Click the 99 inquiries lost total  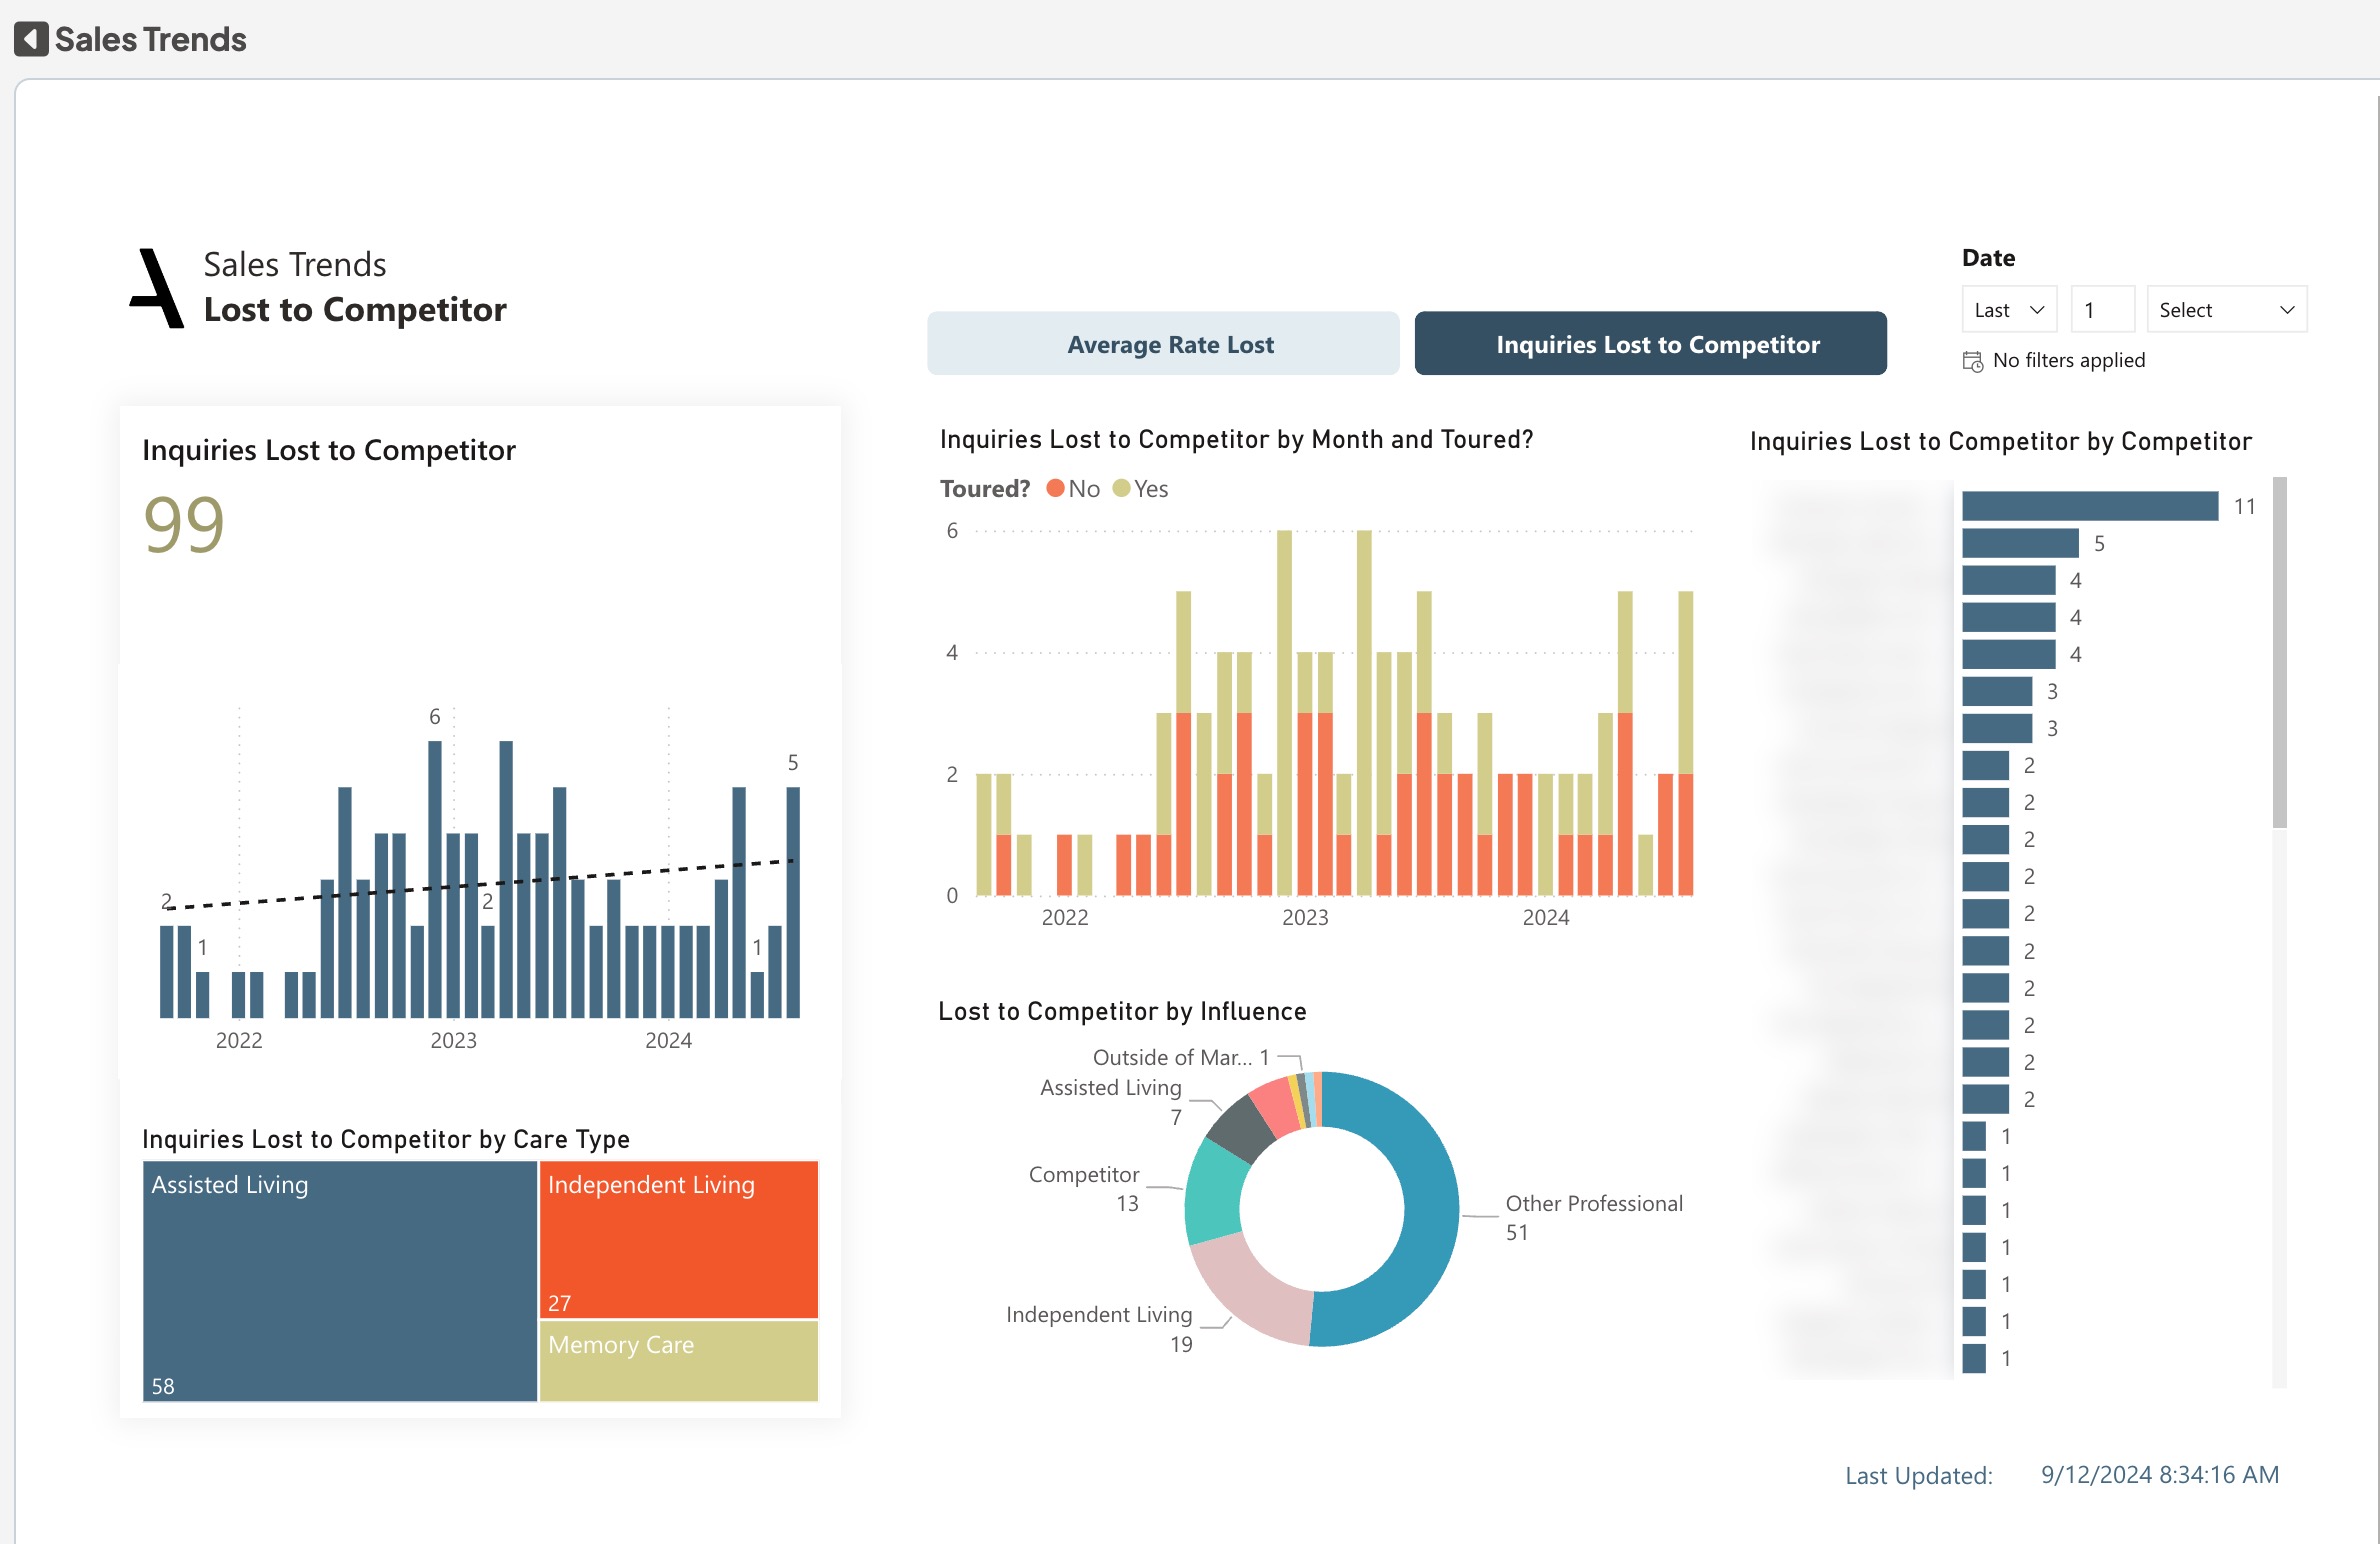coord(184,524)
